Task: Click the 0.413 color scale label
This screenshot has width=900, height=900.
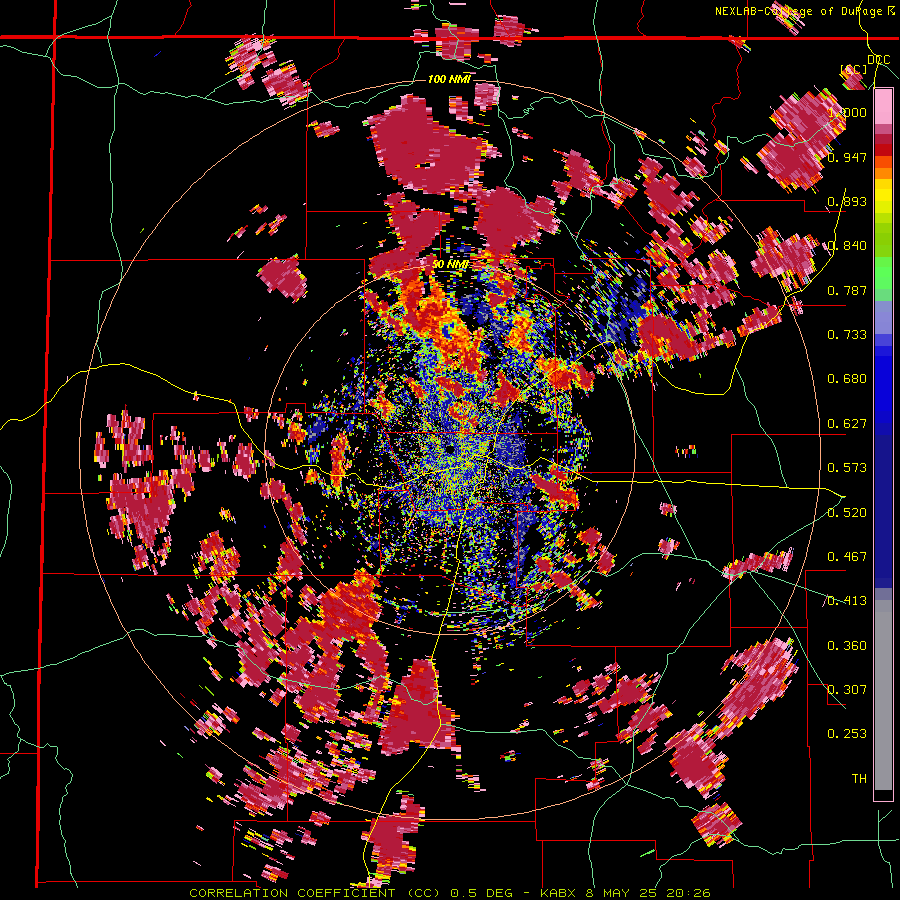Action: click(847, 601)
